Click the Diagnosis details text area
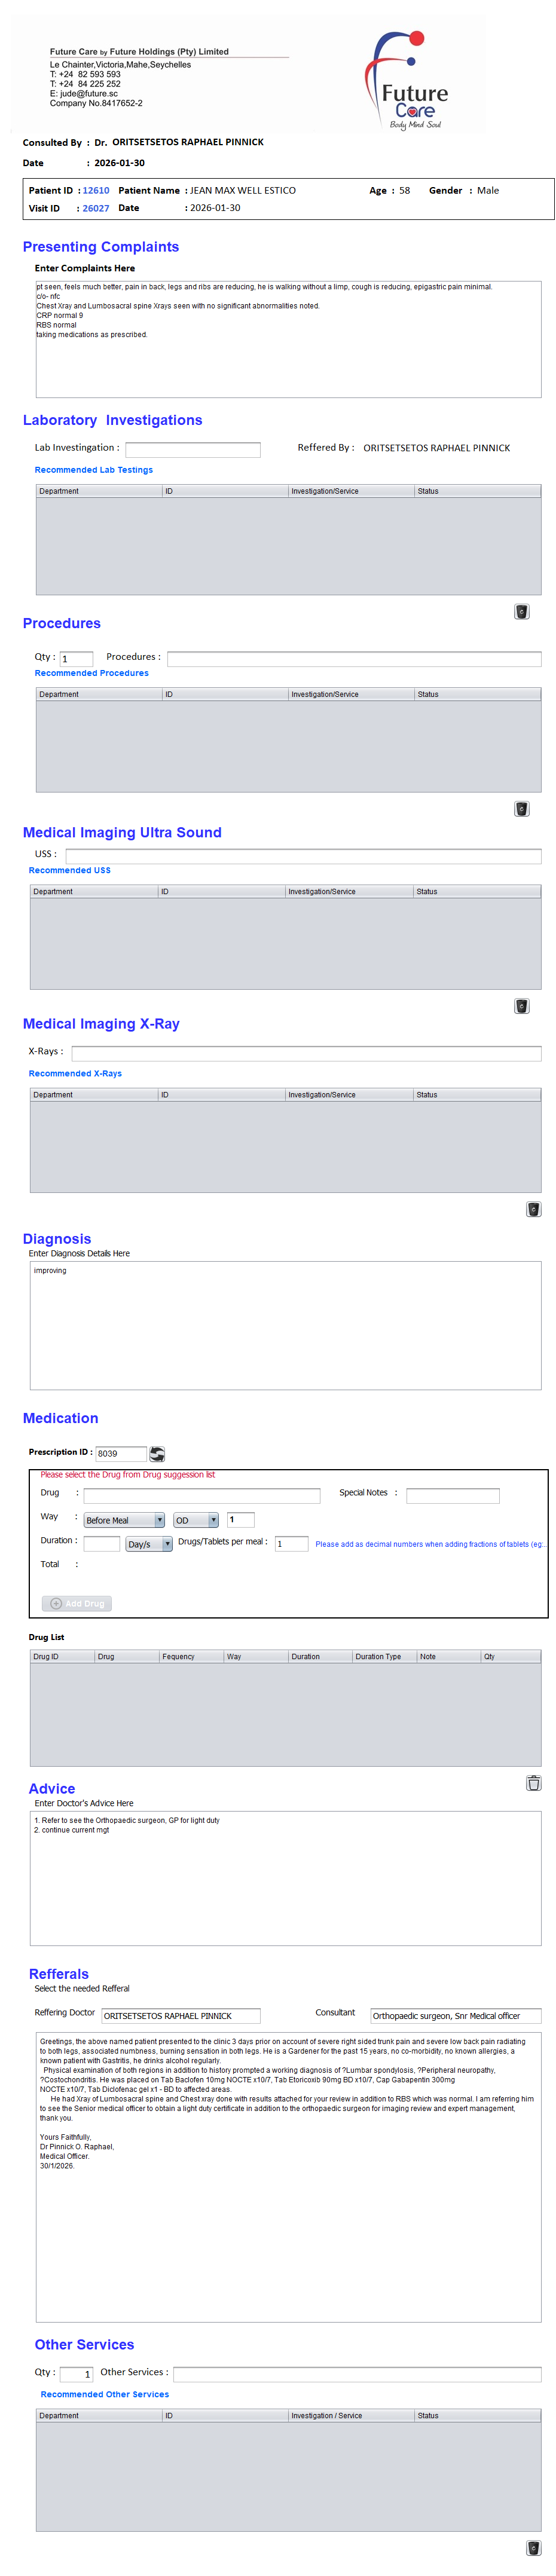Screen dimensions: 556x2576 point(285,1325)
